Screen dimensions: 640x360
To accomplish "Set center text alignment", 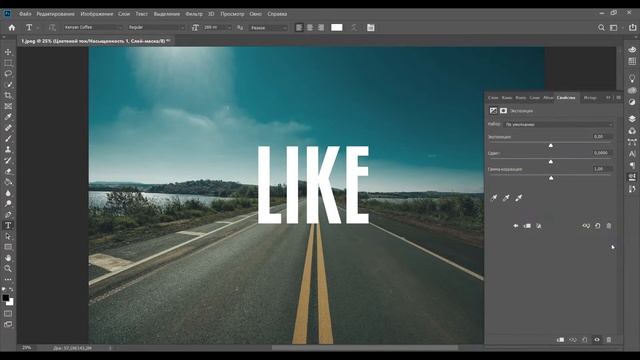I will 310,28.
